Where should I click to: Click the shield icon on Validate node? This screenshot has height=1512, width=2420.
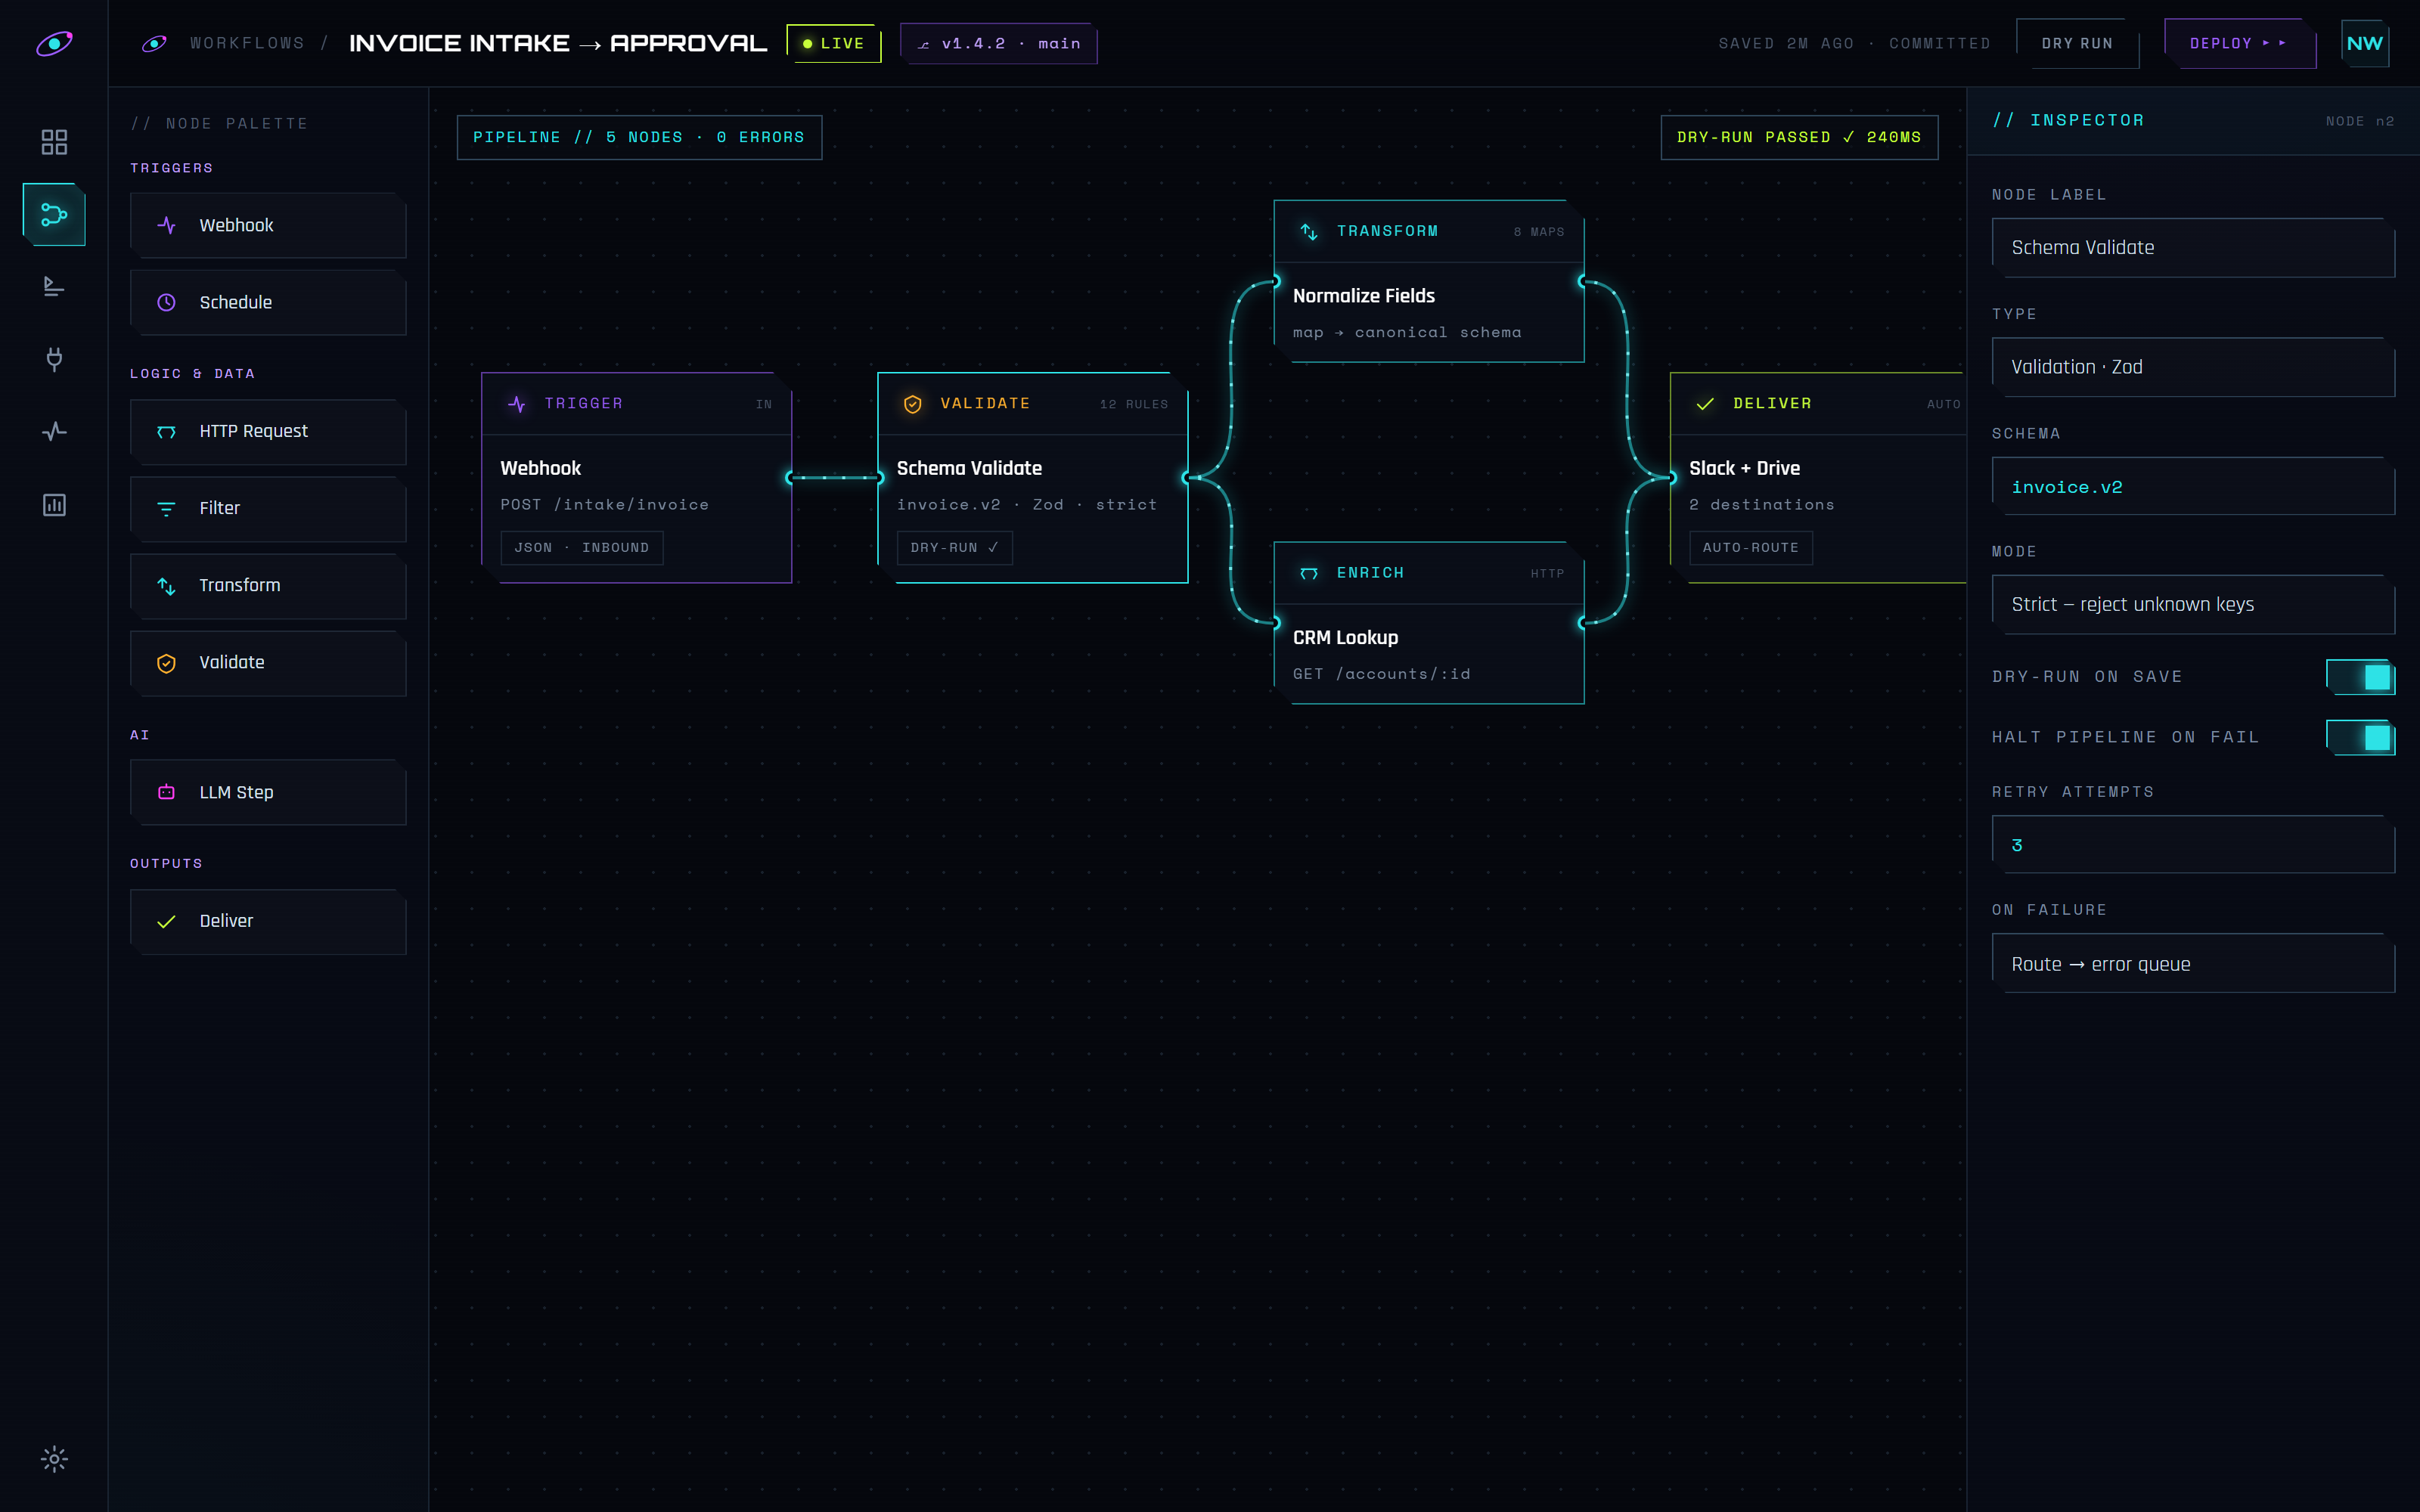pyautogui.click(x=912, y=404)
